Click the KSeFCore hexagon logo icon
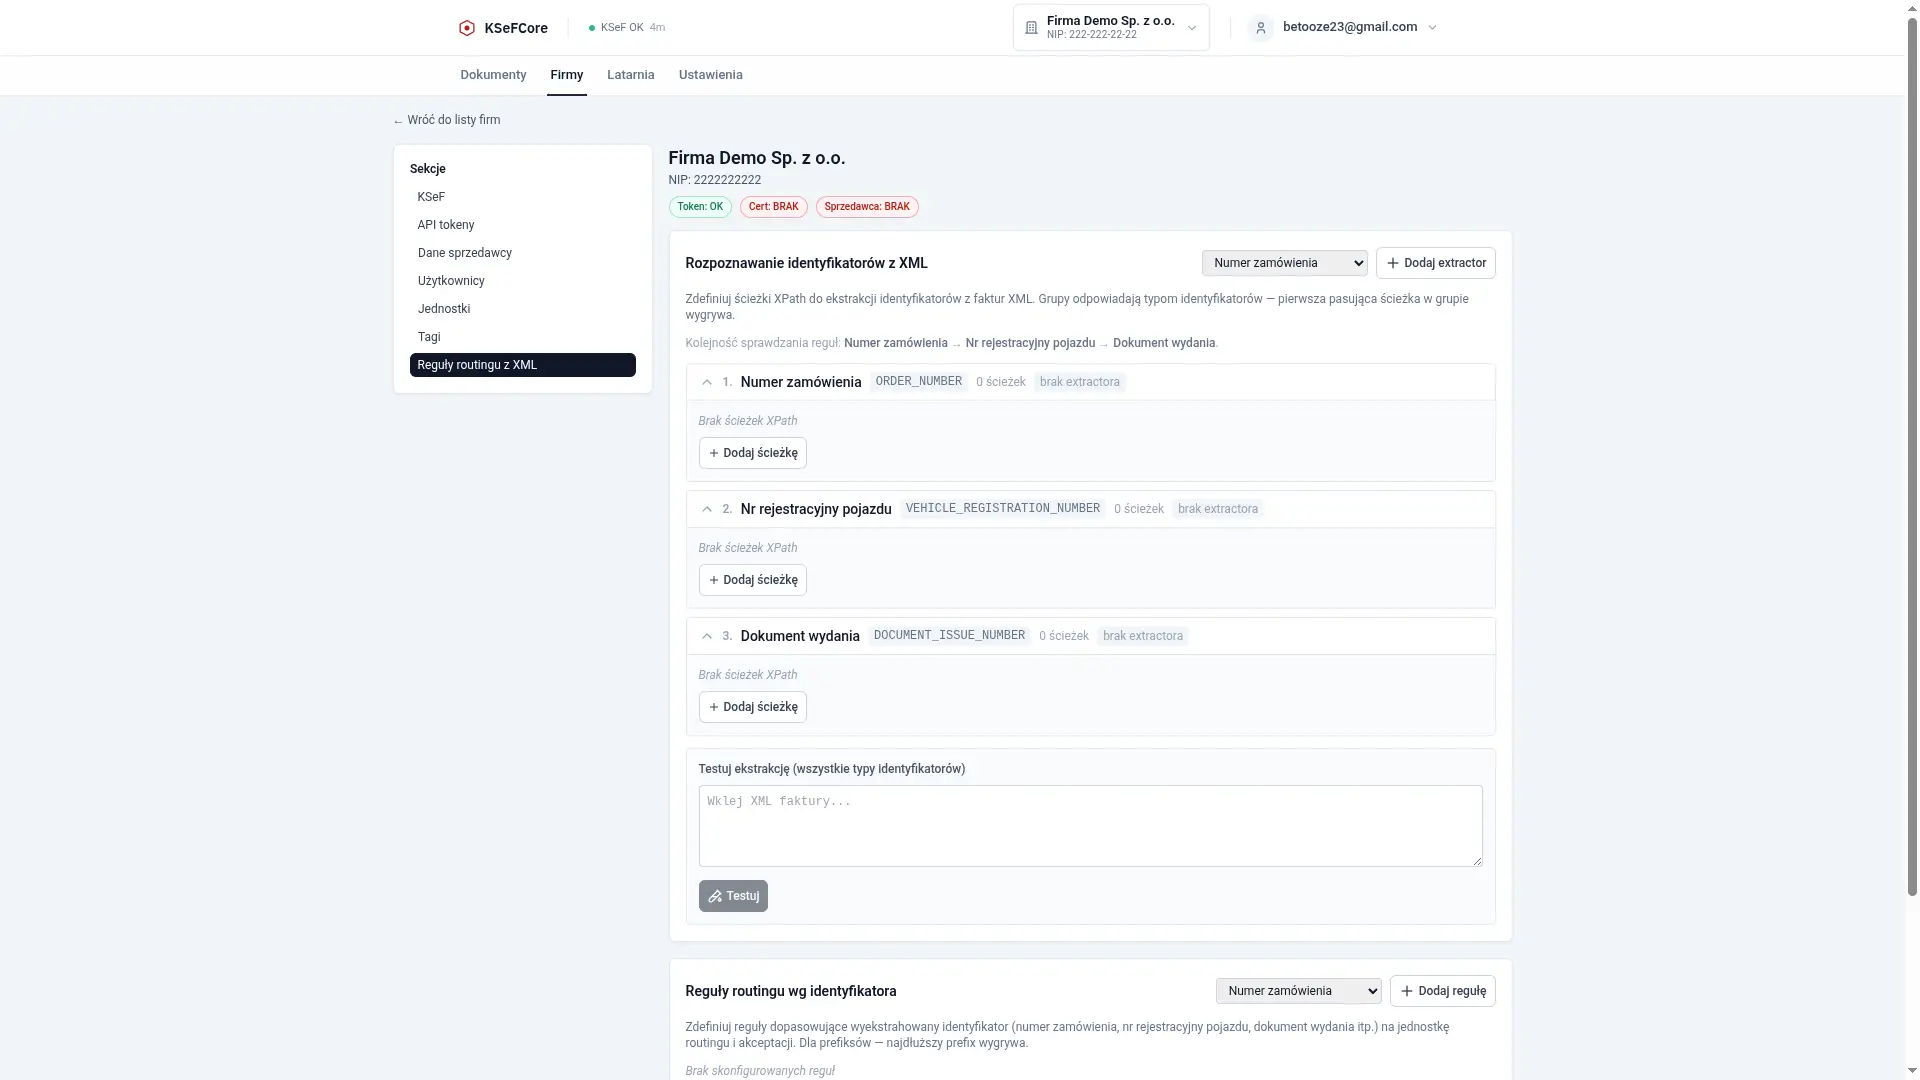Screen dimensions: 1920x1080 click(466, 28)
